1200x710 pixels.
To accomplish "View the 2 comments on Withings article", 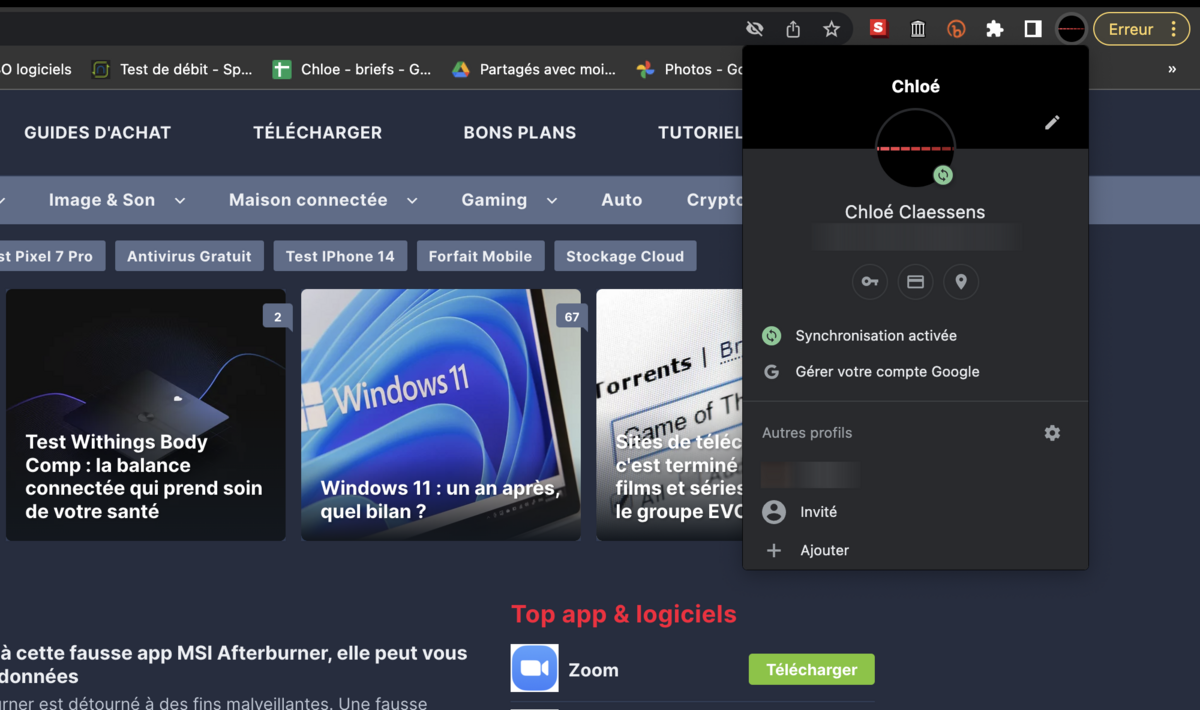I will pyautogui.click(x=277, y=317).
